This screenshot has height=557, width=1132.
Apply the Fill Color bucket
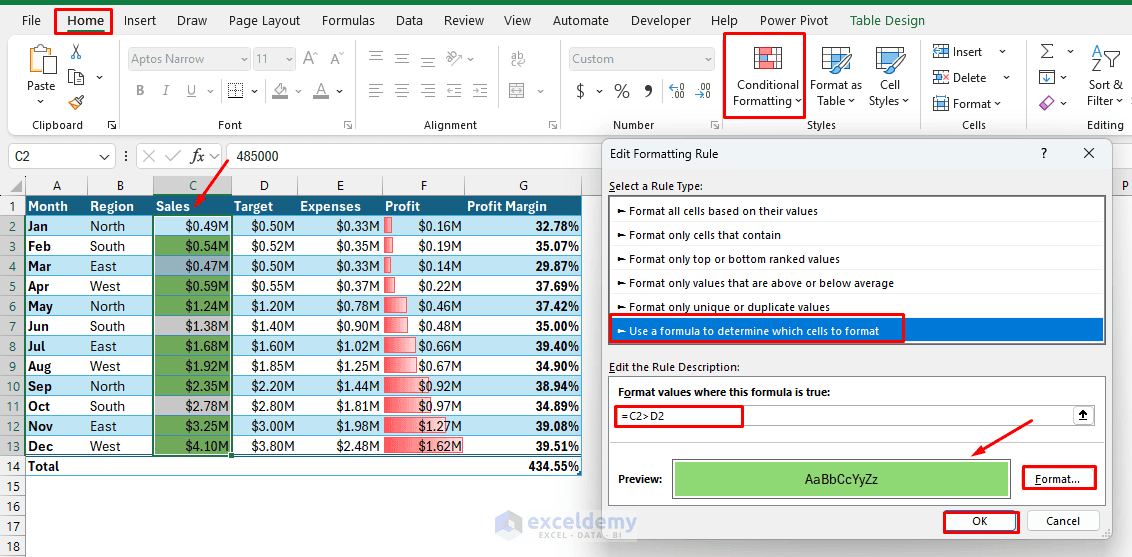click(x=280, y=91)
